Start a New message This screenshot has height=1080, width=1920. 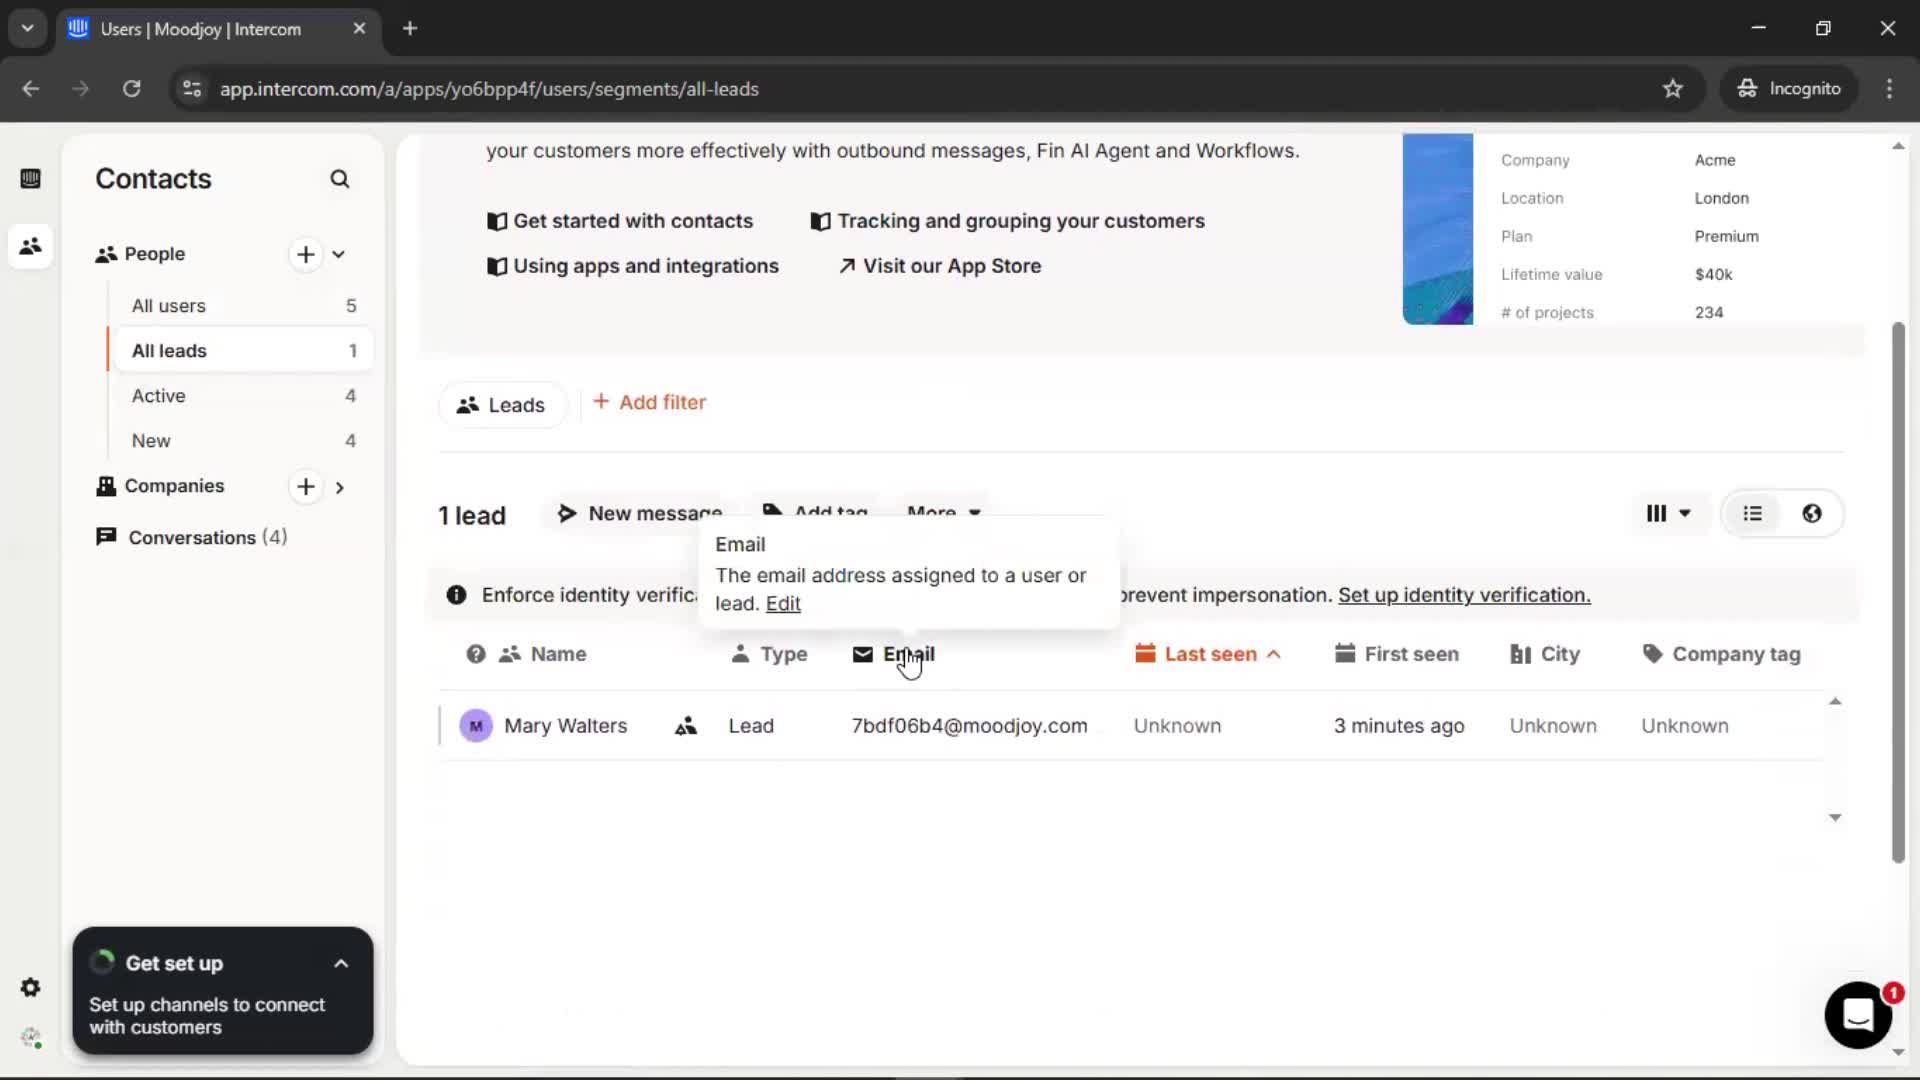[640, 513]
